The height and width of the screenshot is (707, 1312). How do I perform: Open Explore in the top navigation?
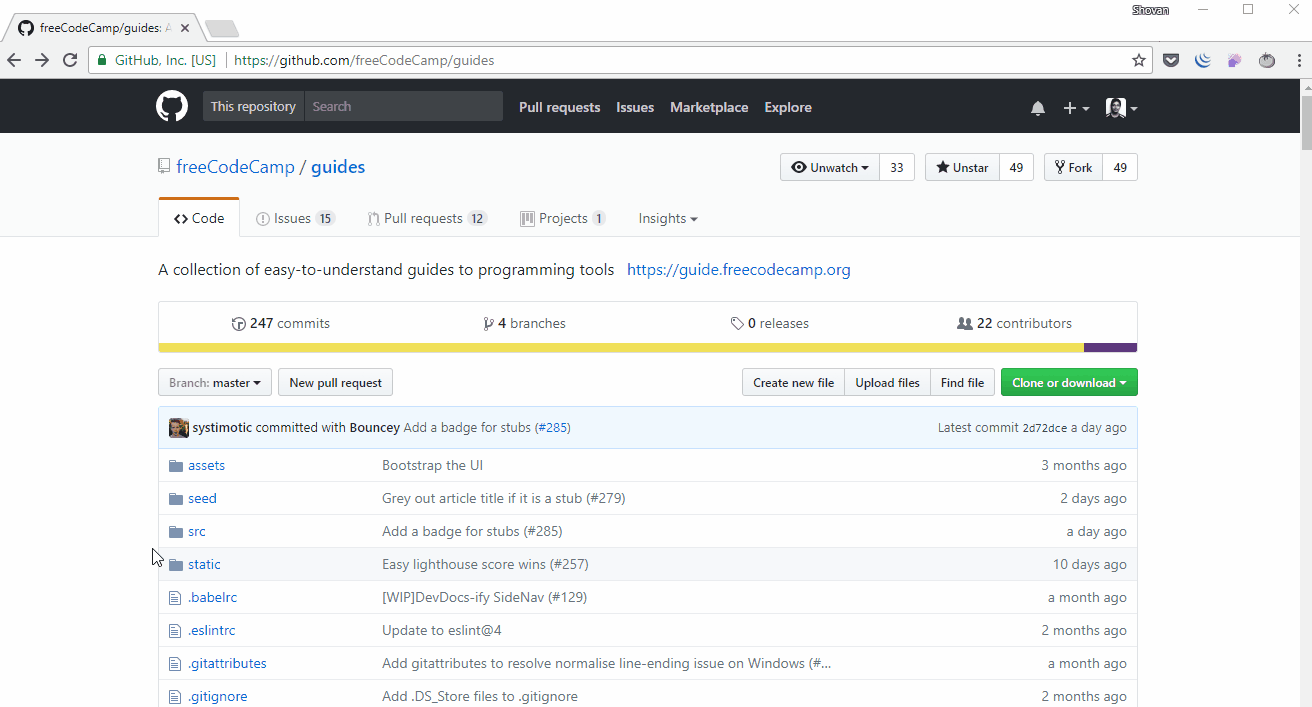[x=788, y=107]
